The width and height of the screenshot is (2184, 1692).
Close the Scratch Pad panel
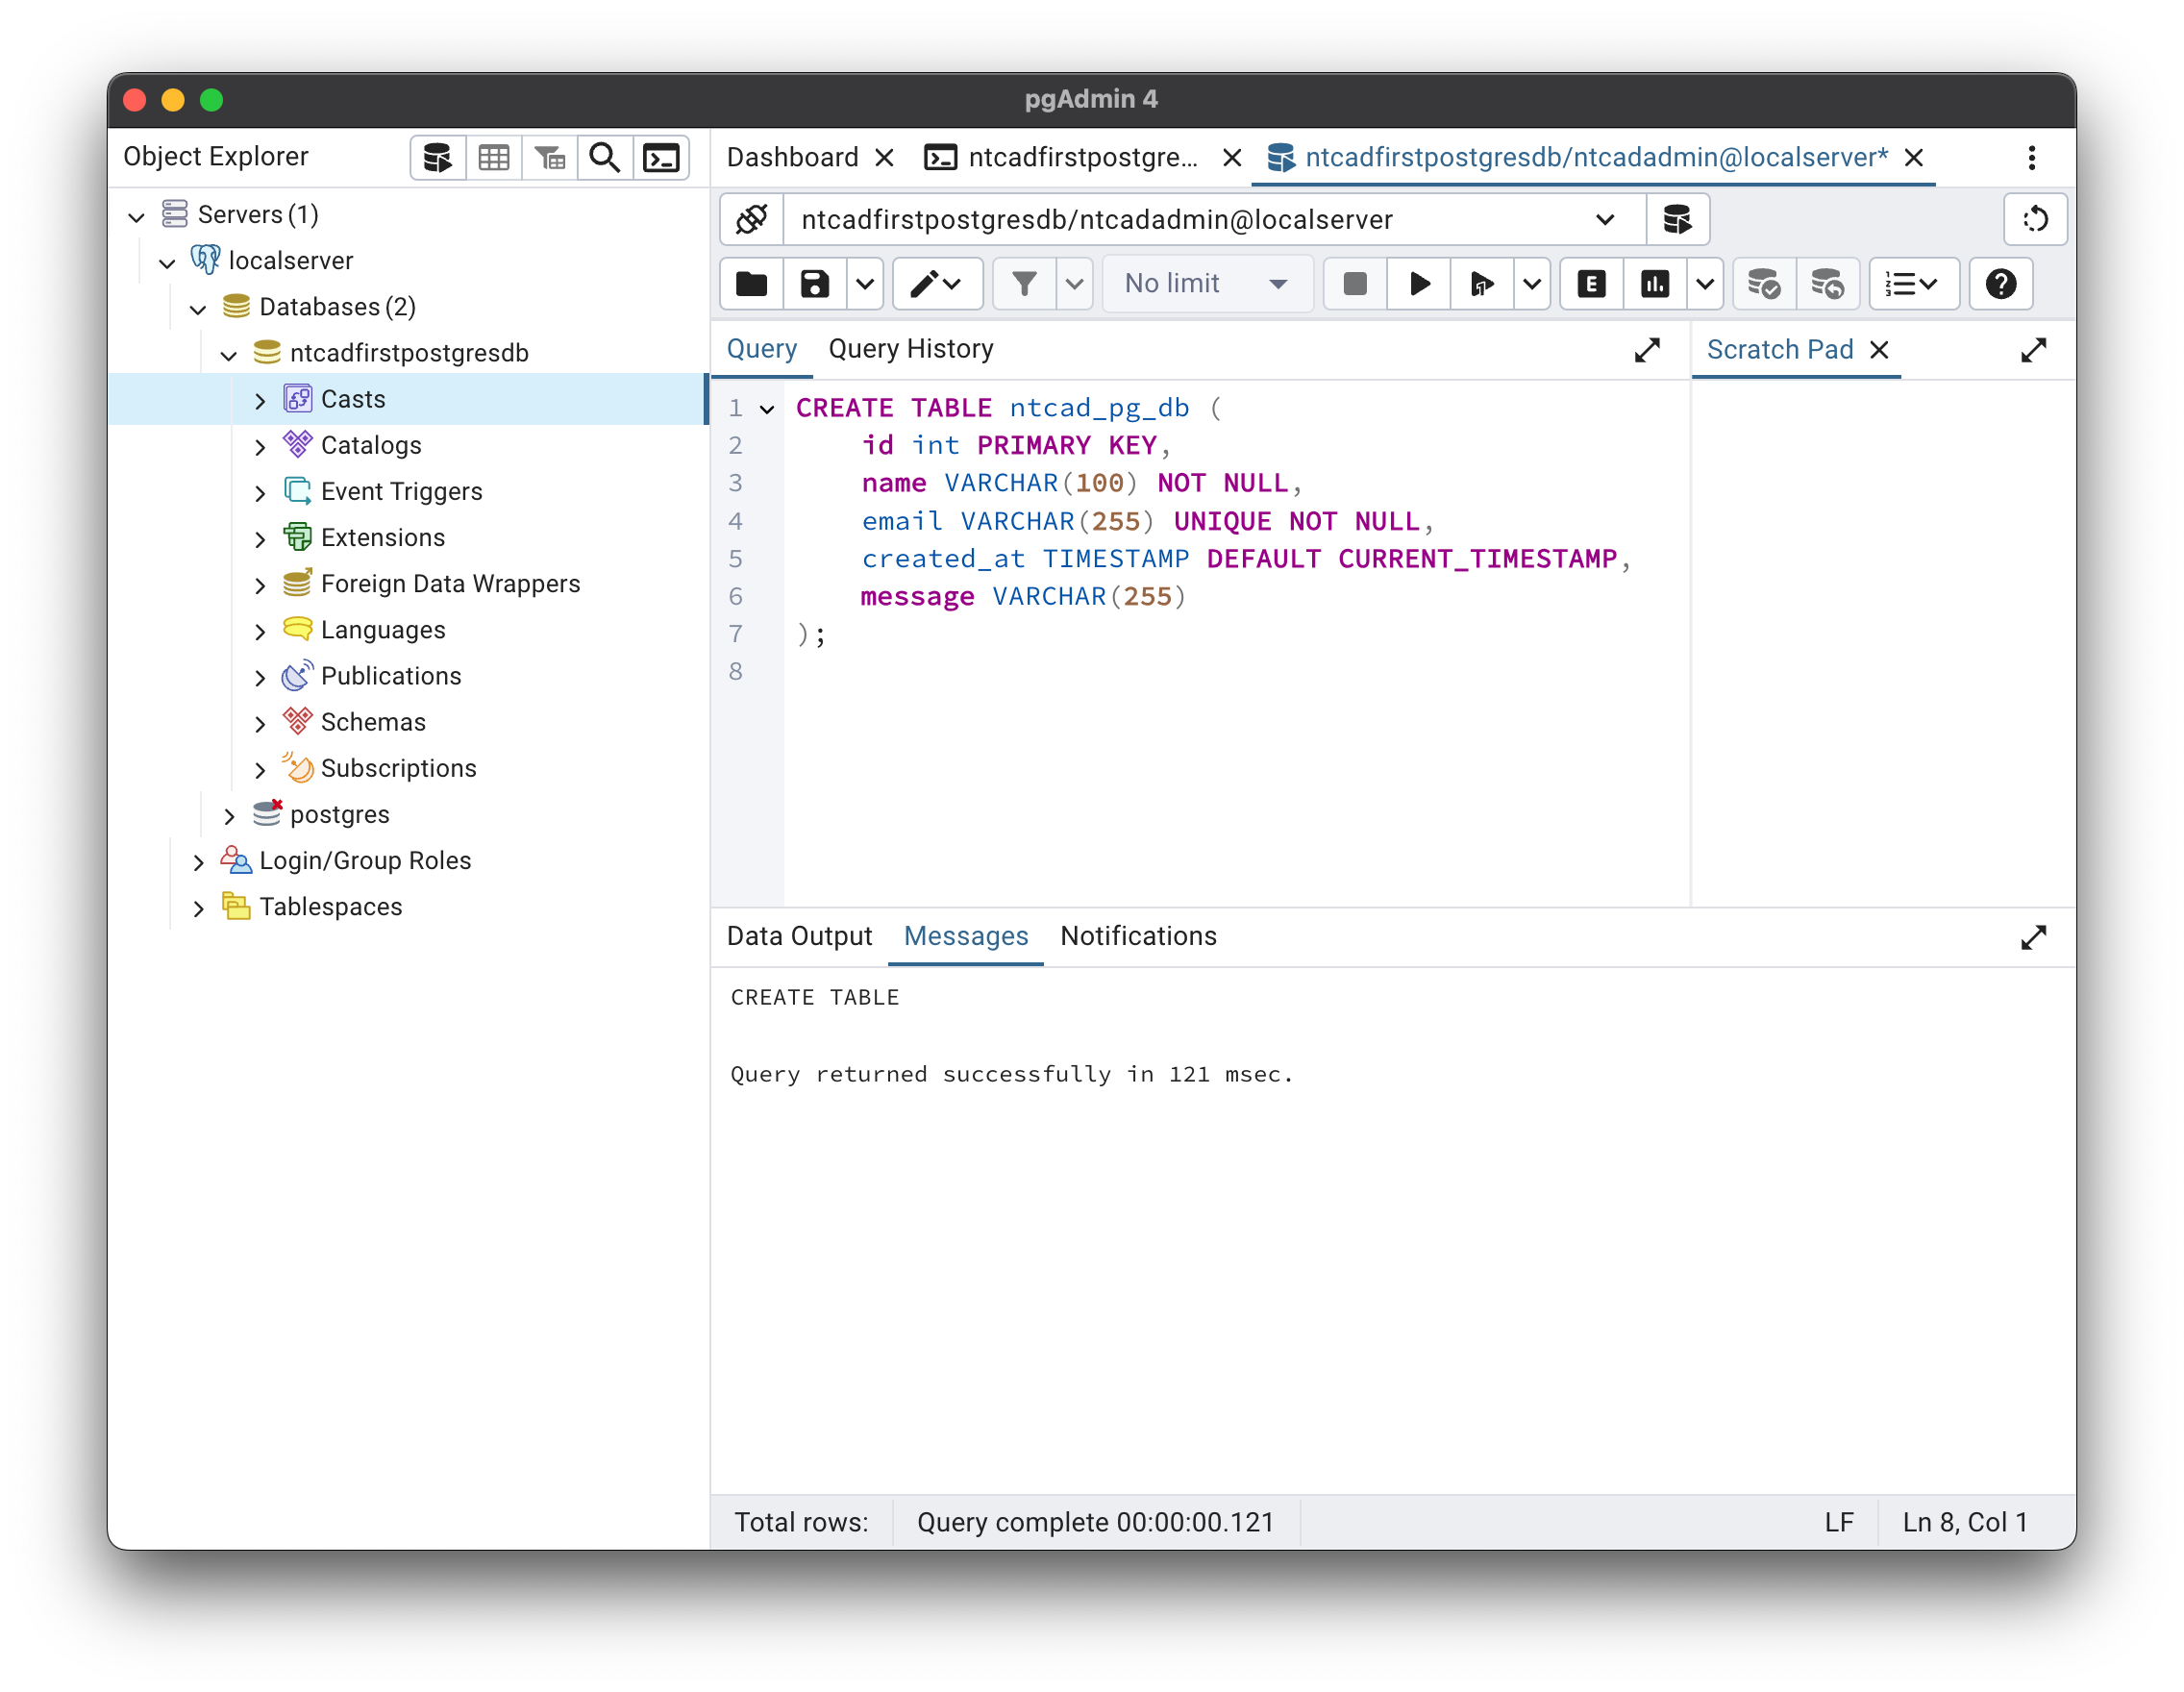tap(1879, 350)
